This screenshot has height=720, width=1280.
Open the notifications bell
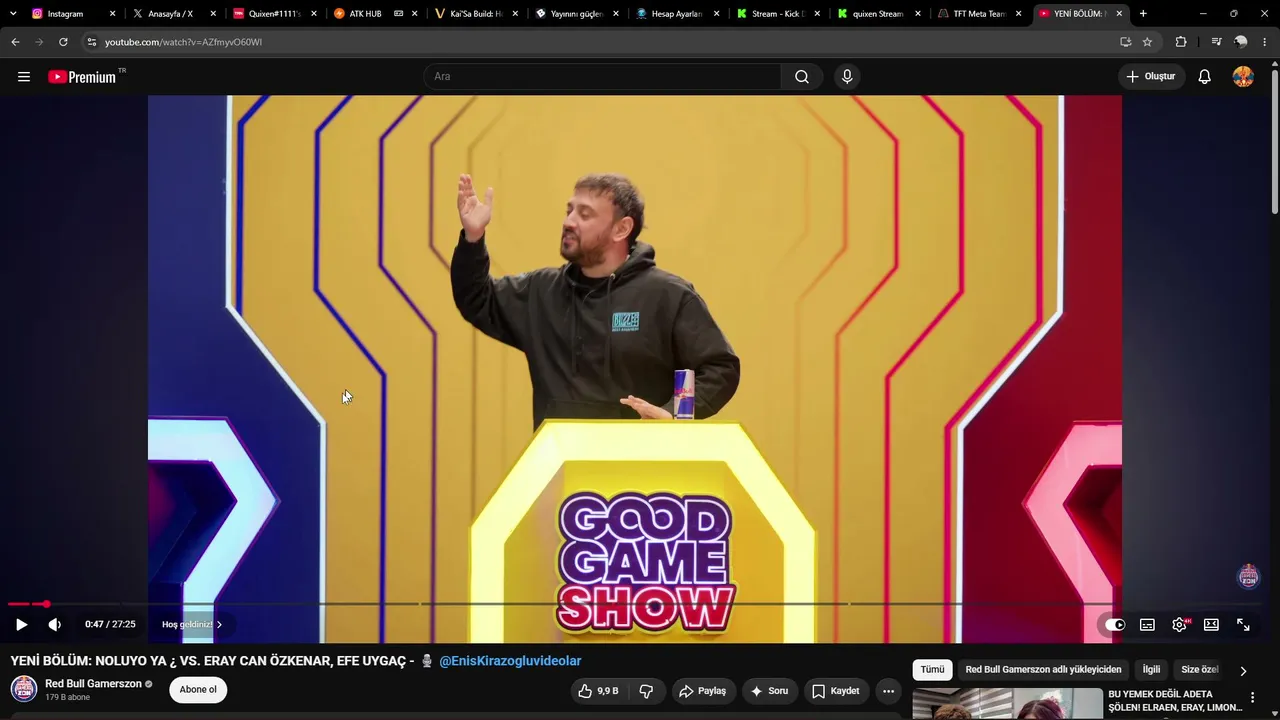[1204, 77]
